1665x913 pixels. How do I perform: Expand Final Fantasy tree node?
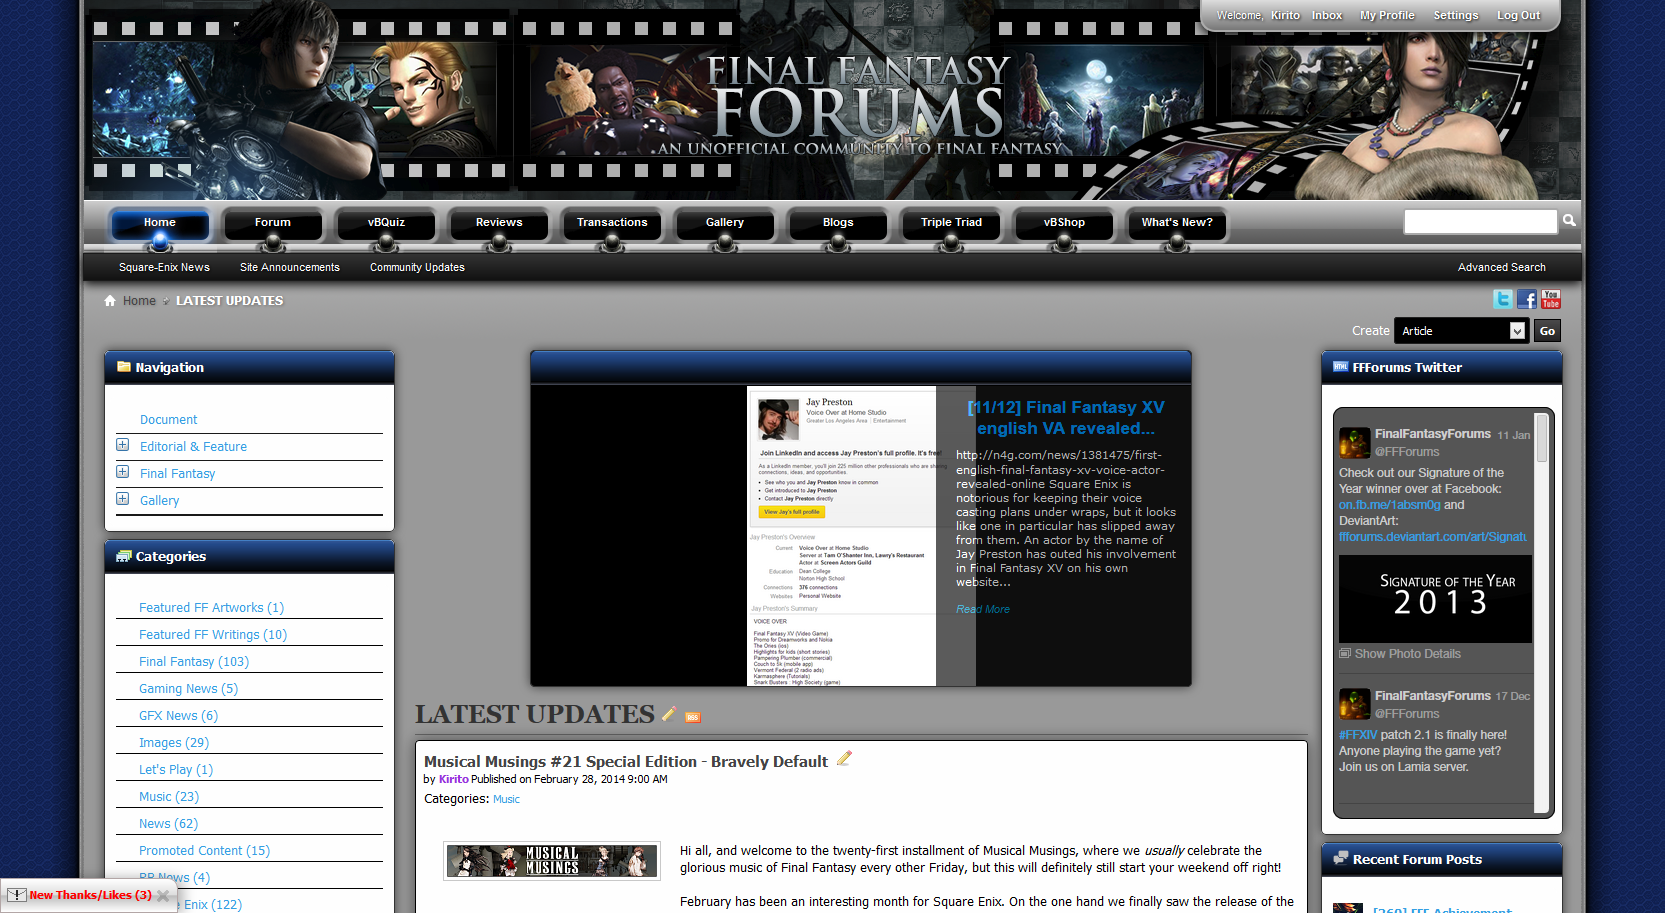(x=122, y=472)
